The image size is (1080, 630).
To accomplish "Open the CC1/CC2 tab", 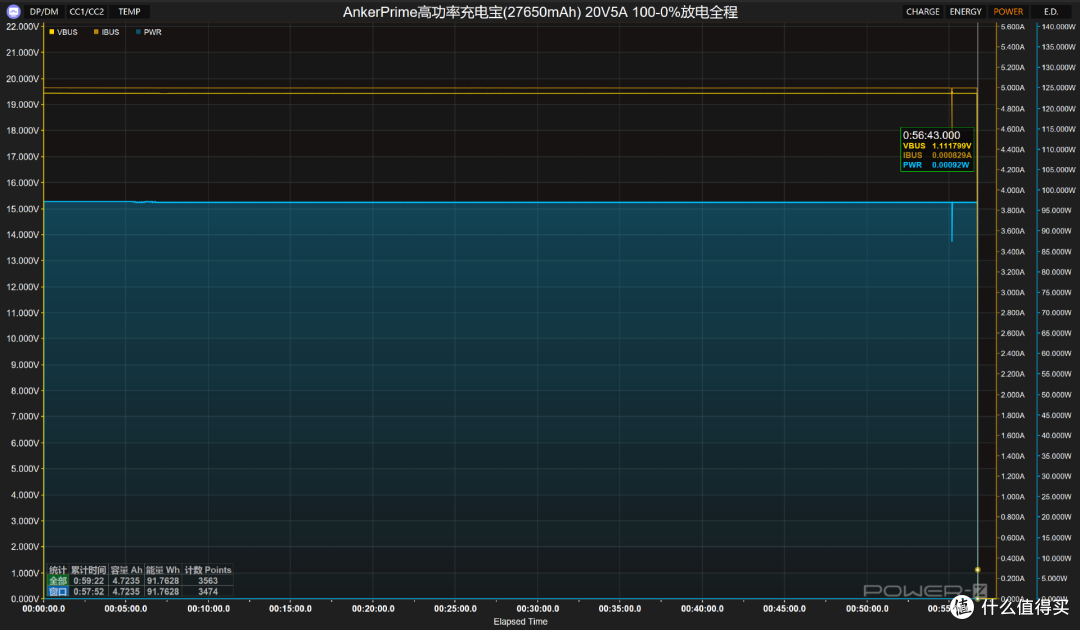I will [87, 12].
